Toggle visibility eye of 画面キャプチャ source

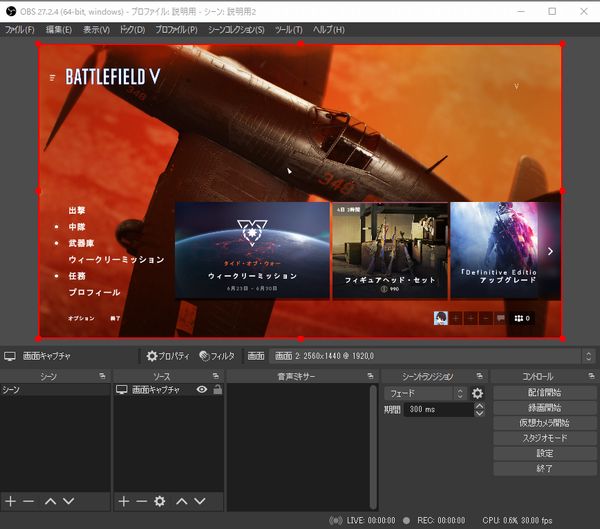coord(202,390)
